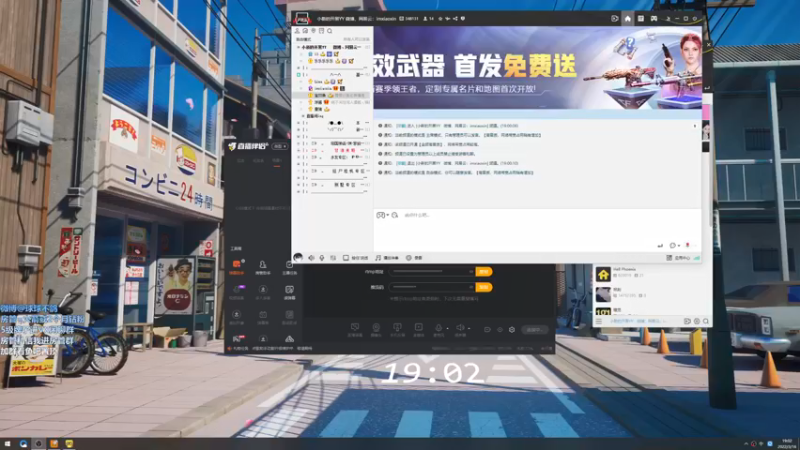
Task: Click the speaker icon in streaming tool bar
Action: 460,328
